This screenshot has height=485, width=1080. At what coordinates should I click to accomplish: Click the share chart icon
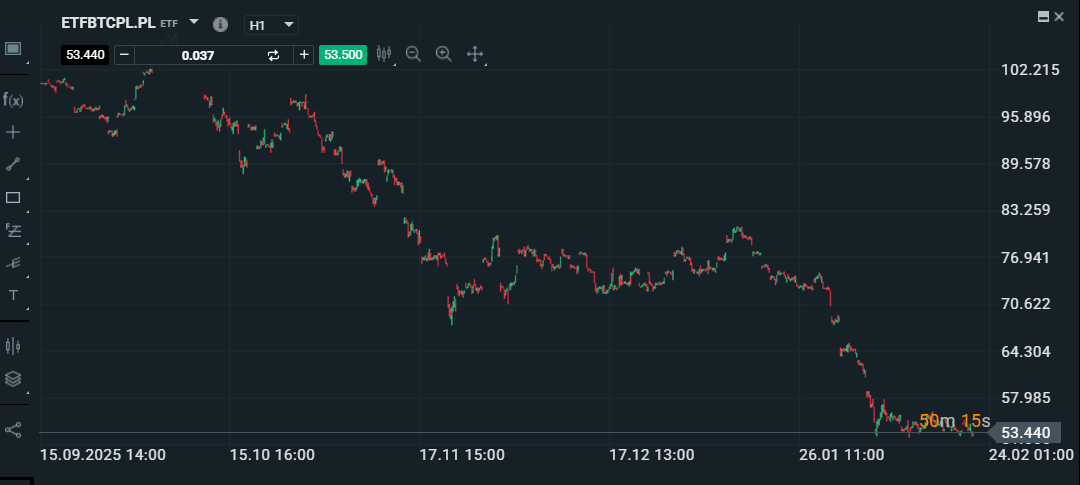point(13,430)
